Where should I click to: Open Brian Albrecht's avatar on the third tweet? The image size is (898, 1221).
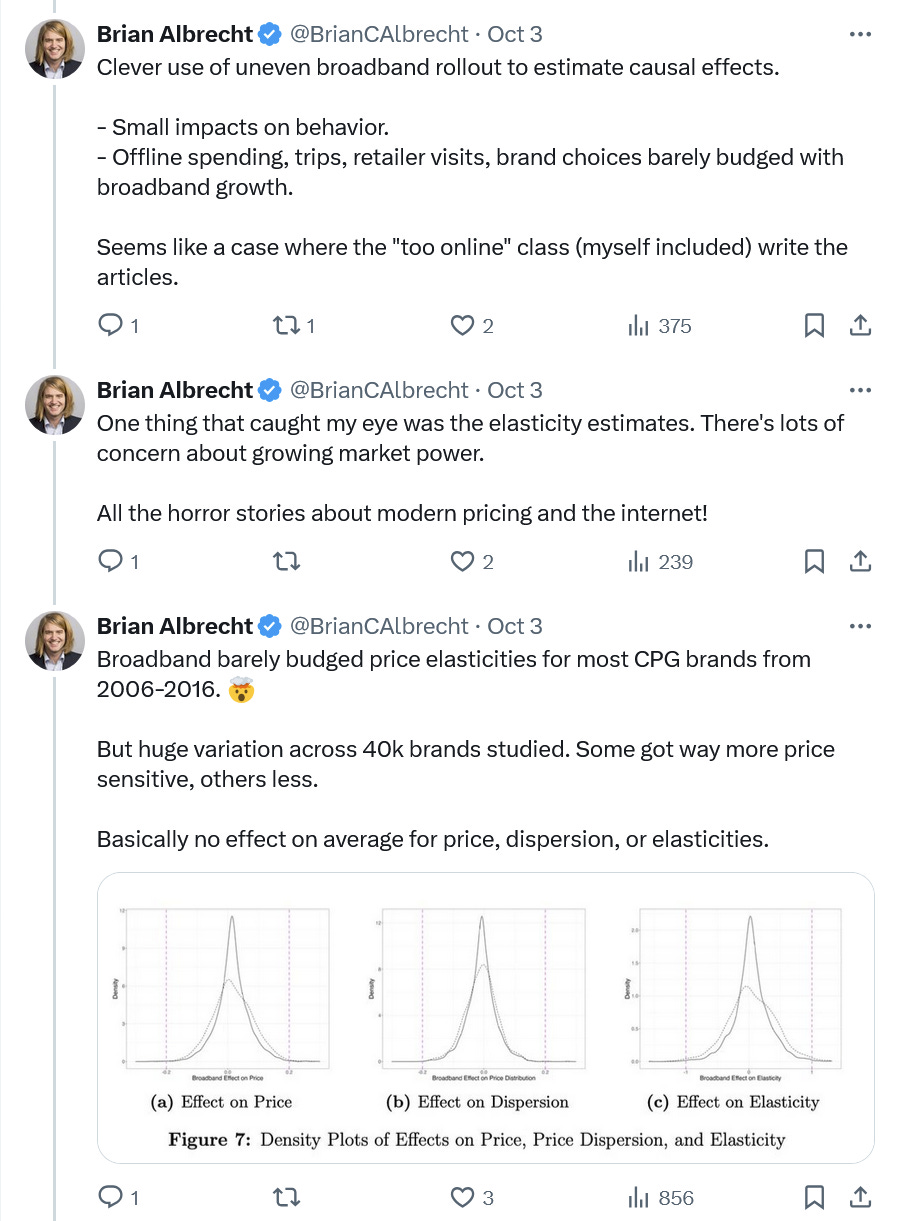coord(55,640)
